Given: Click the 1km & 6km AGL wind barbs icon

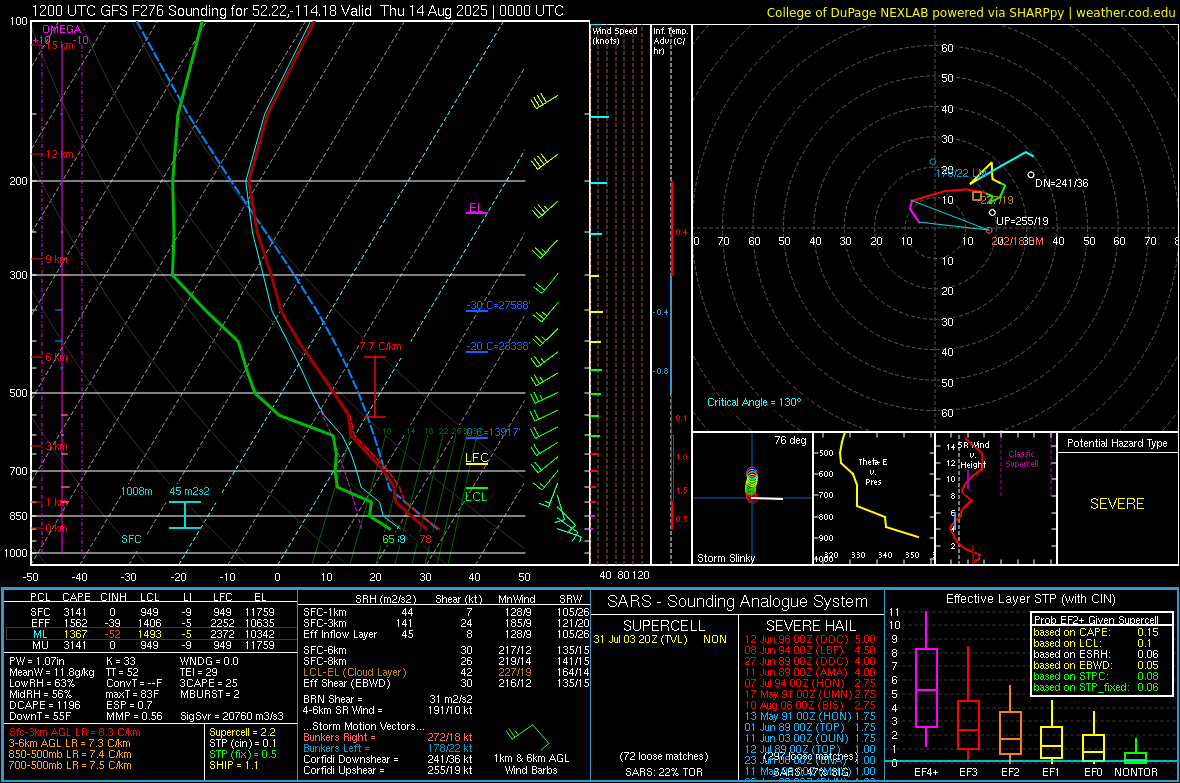Looking at the screenshot, I should [x=529, y=734].
